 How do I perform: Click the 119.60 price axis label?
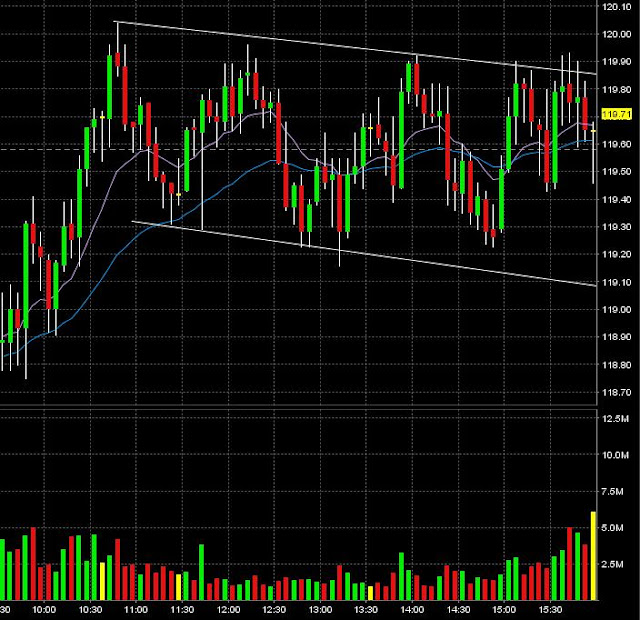[x=616, y=144]
